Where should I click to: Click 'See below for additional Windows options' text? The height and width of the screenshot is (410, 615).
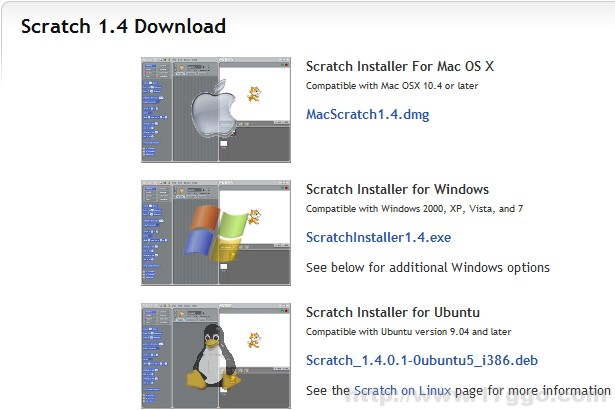coord(427,267)
